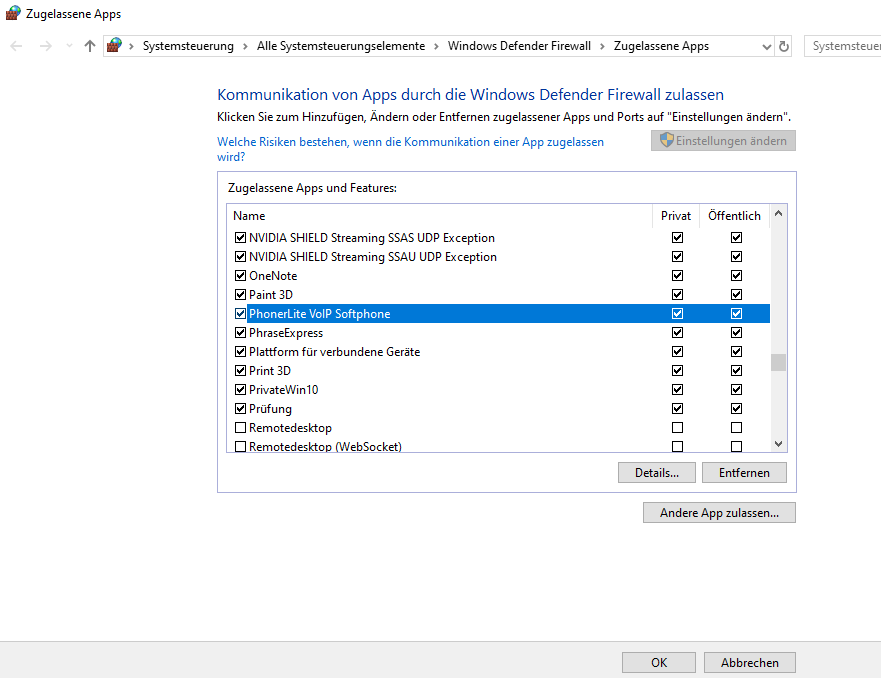Expand chevron after Windows Defender Firewall
Viewport: 881px width, 678px height.
(602, 47)
